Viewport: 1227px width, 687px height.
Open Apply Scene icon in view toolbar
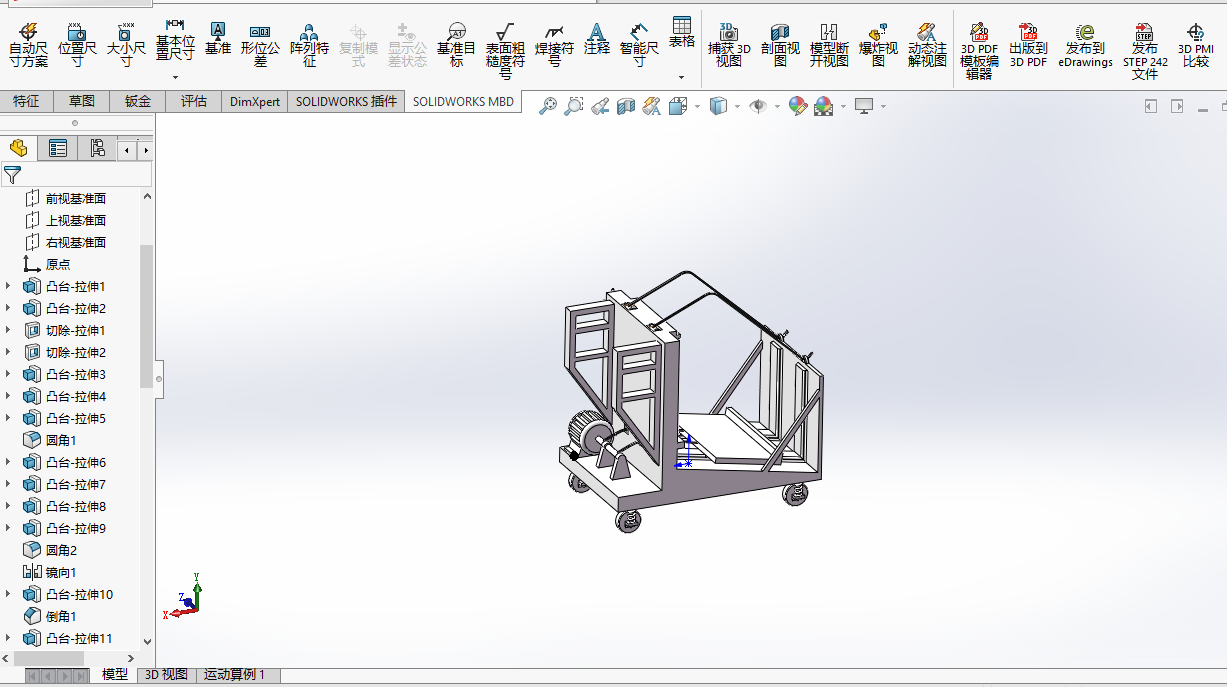tap(823, 105)
